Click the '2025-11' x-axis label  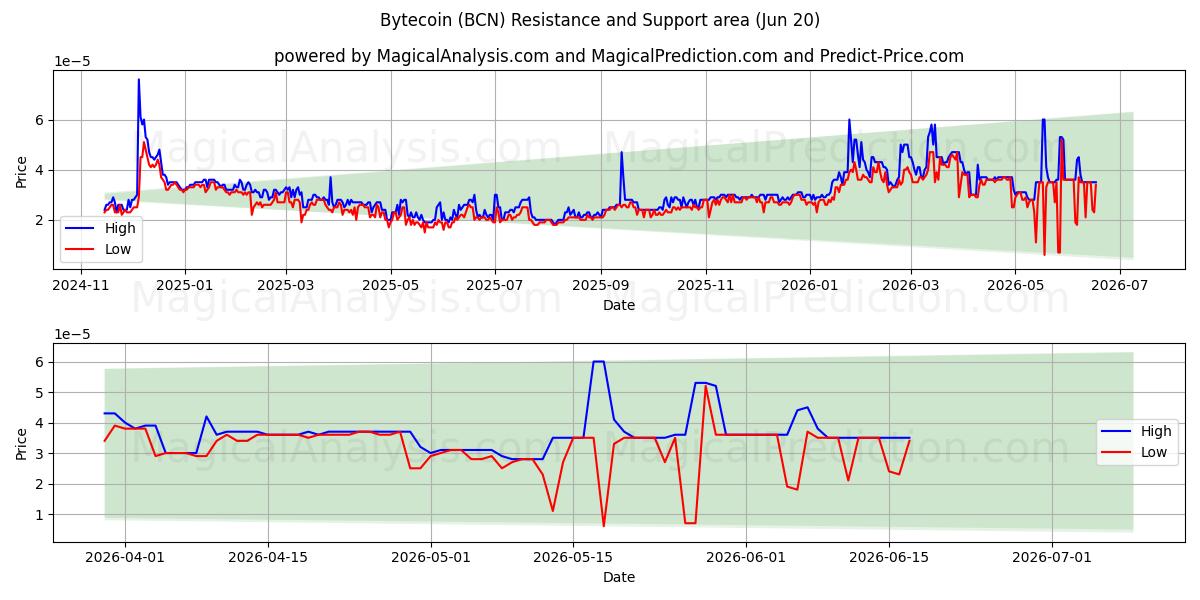tap(706, 285)
